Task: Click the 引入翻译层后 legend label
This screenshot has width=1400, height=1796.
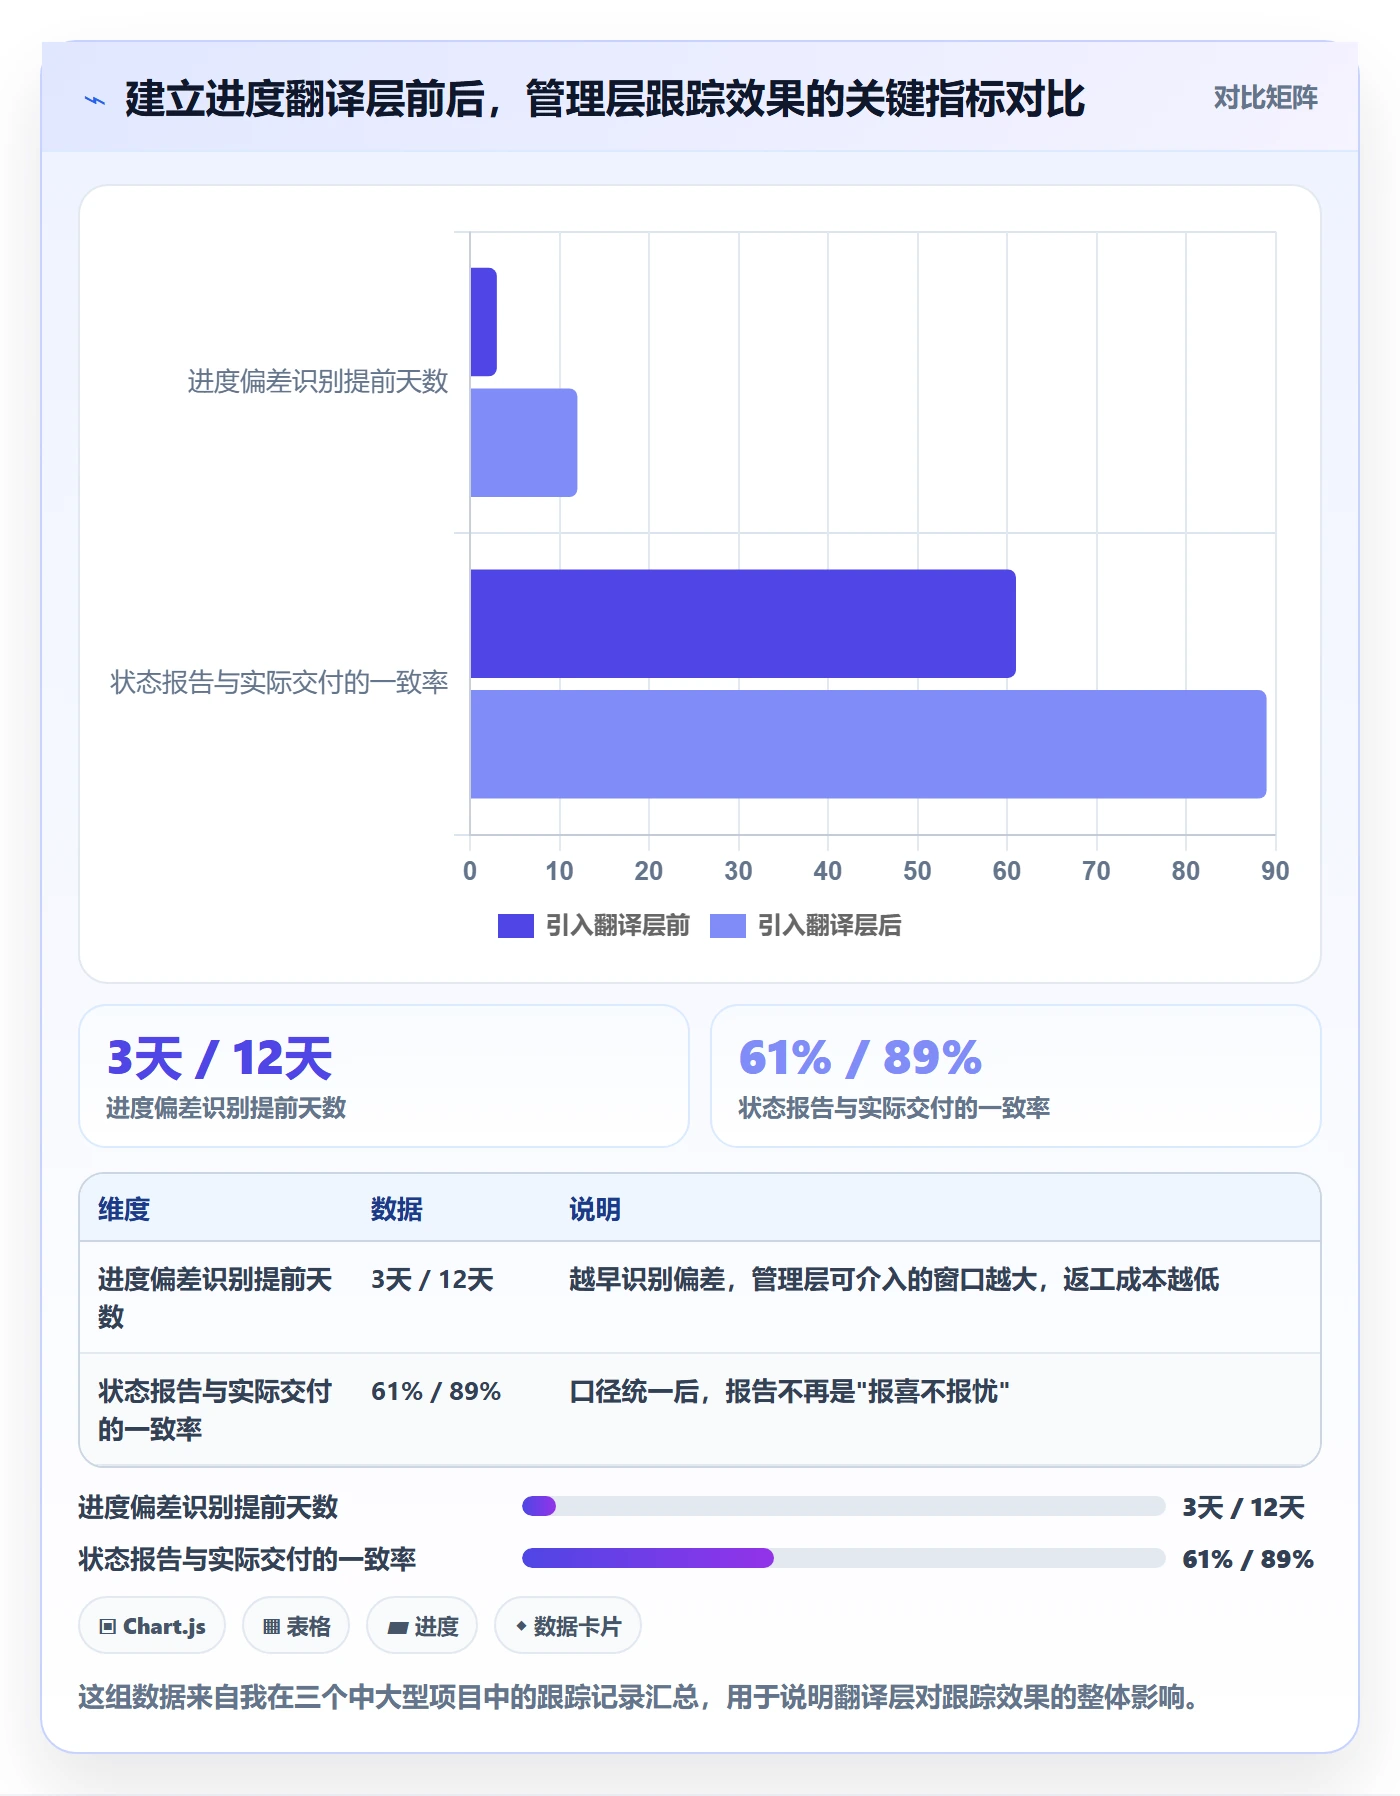Action: tap(829, 926)
